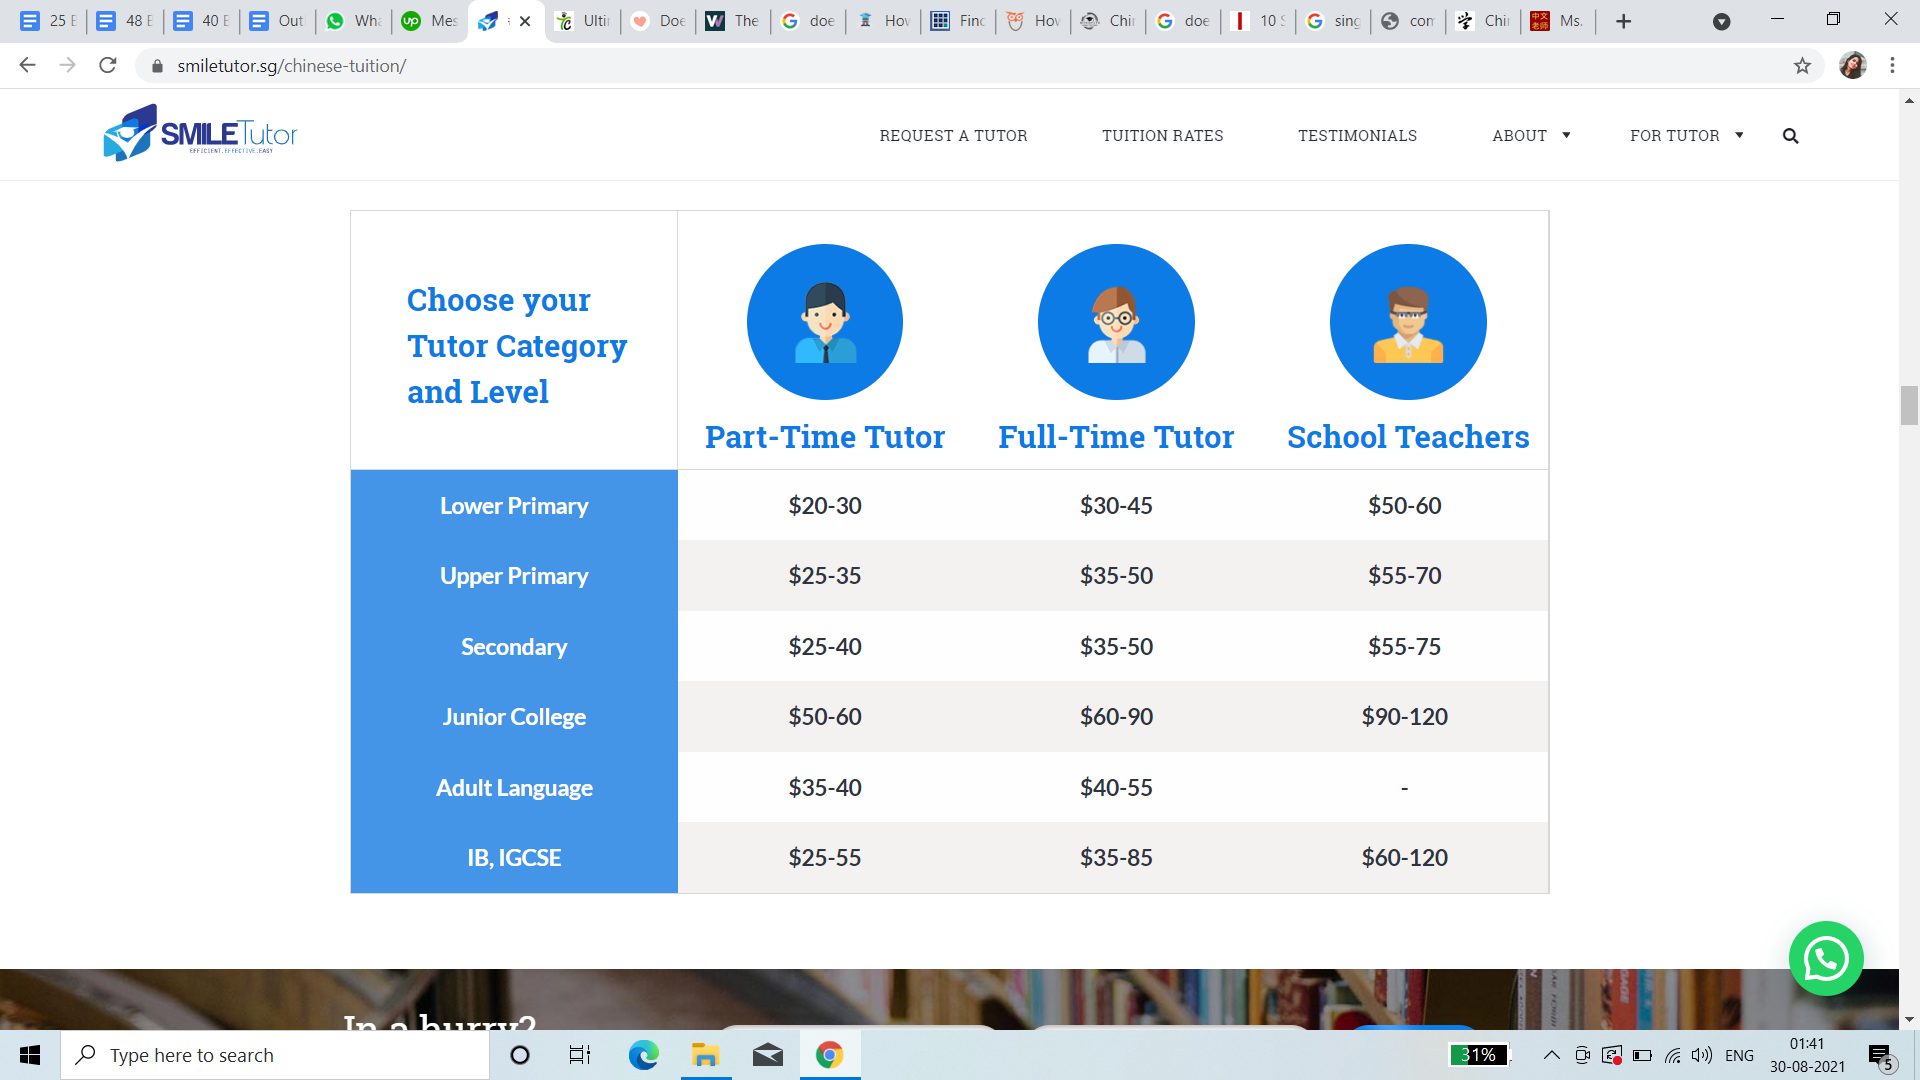
Task: Open the WhatsApp chat floating button
Action: click(x=1826, y=958)
